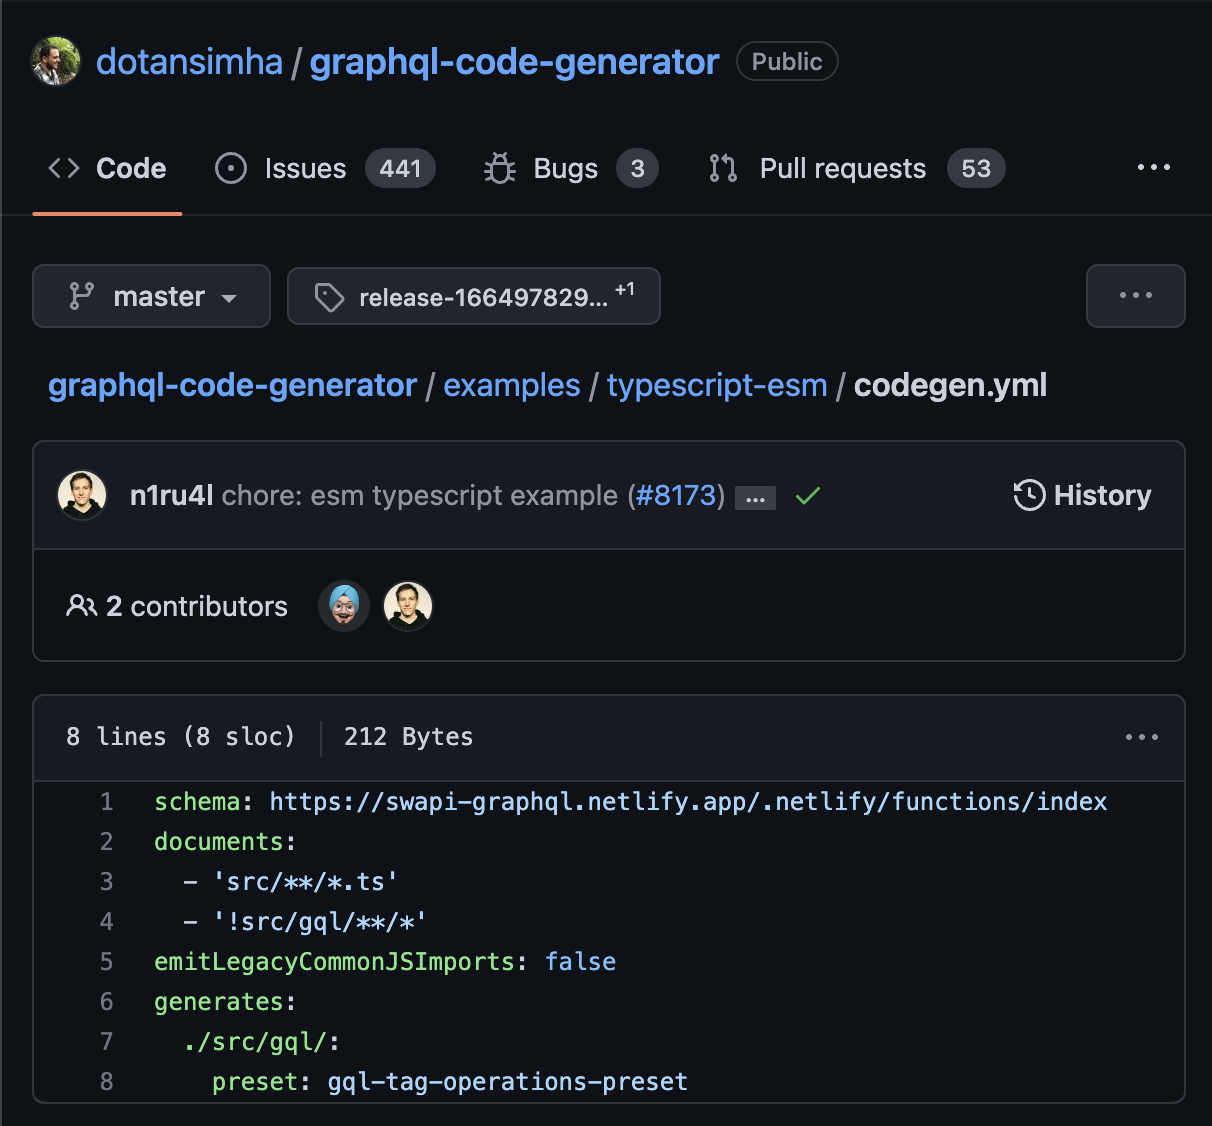The image size is (1212, 1126).
Task: Select line number 2
Action: pyautogui.click(x=107, y=842)
